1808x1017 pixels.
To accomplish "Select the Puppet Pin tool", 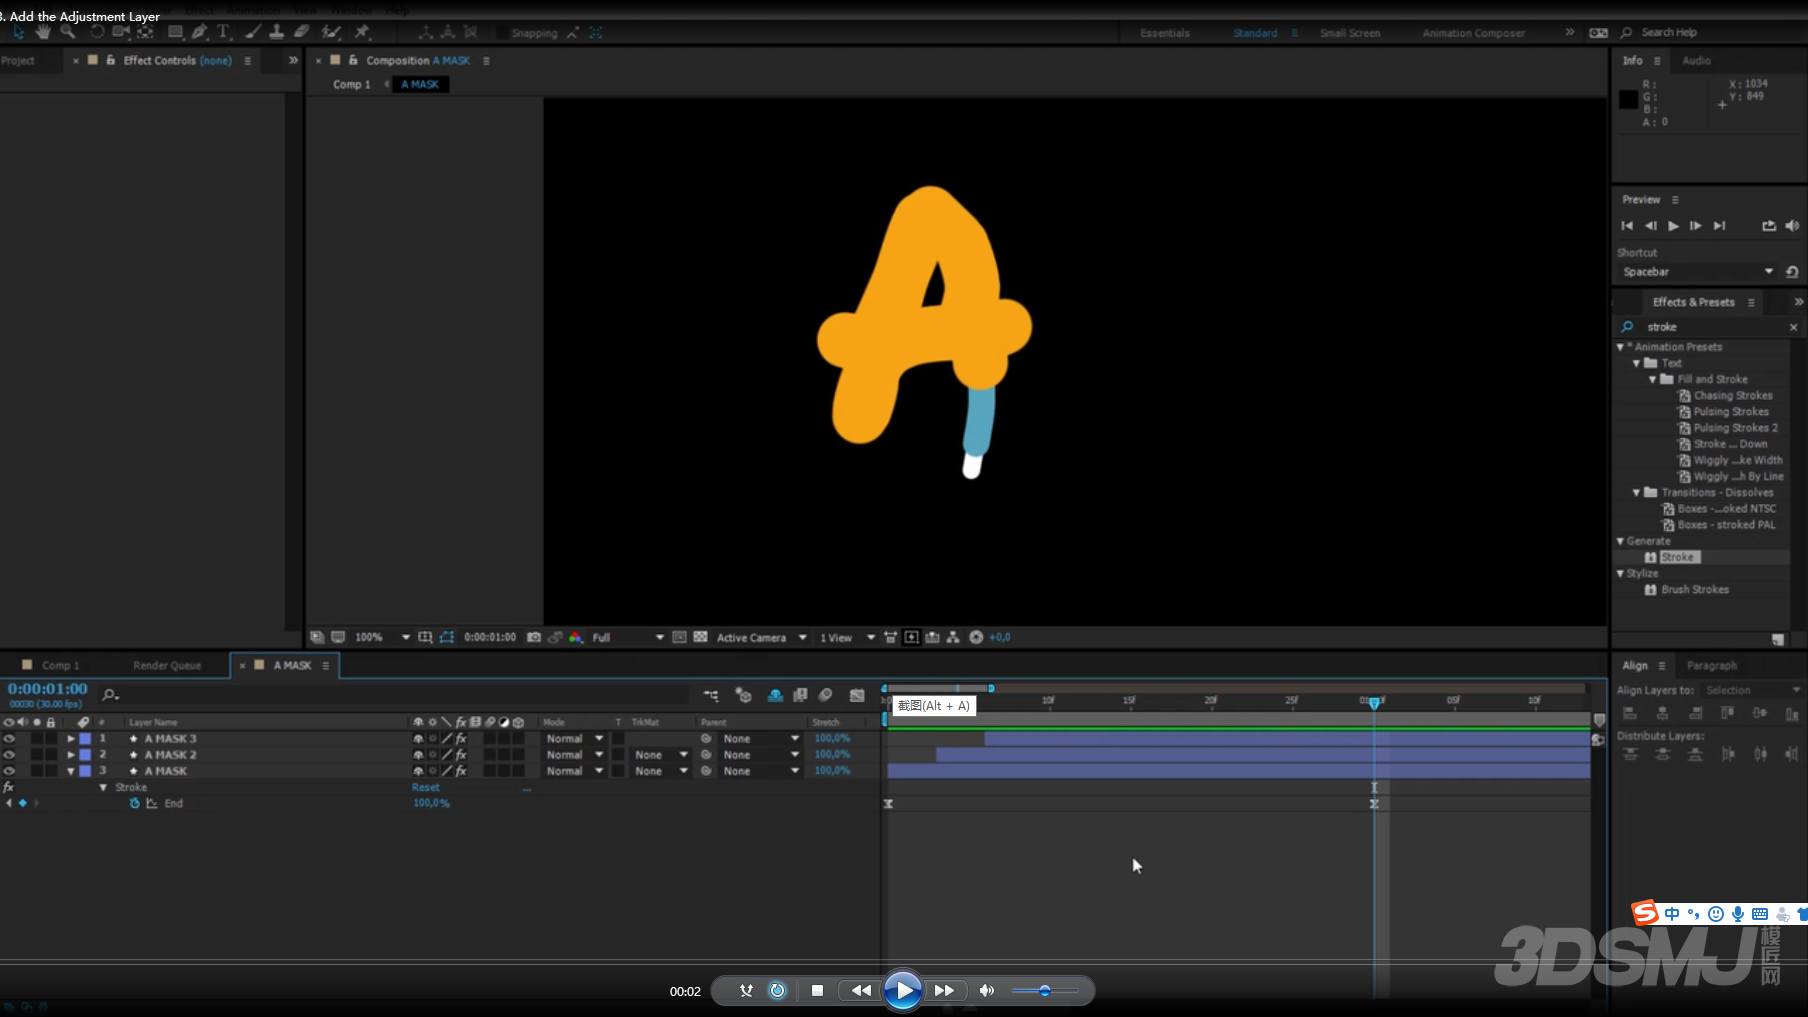I will [362, 32].
